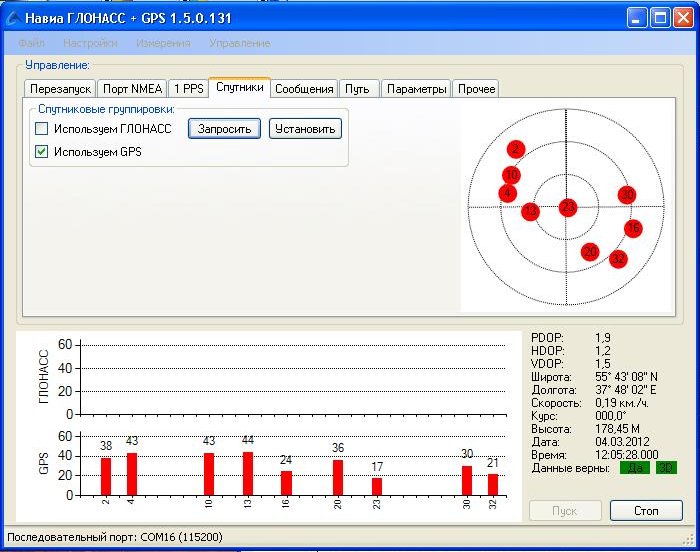The height and width of the screenshot is (552, 700).
Task: Click latitude value 55° 43' 08" N
Action: click(626, 377)
